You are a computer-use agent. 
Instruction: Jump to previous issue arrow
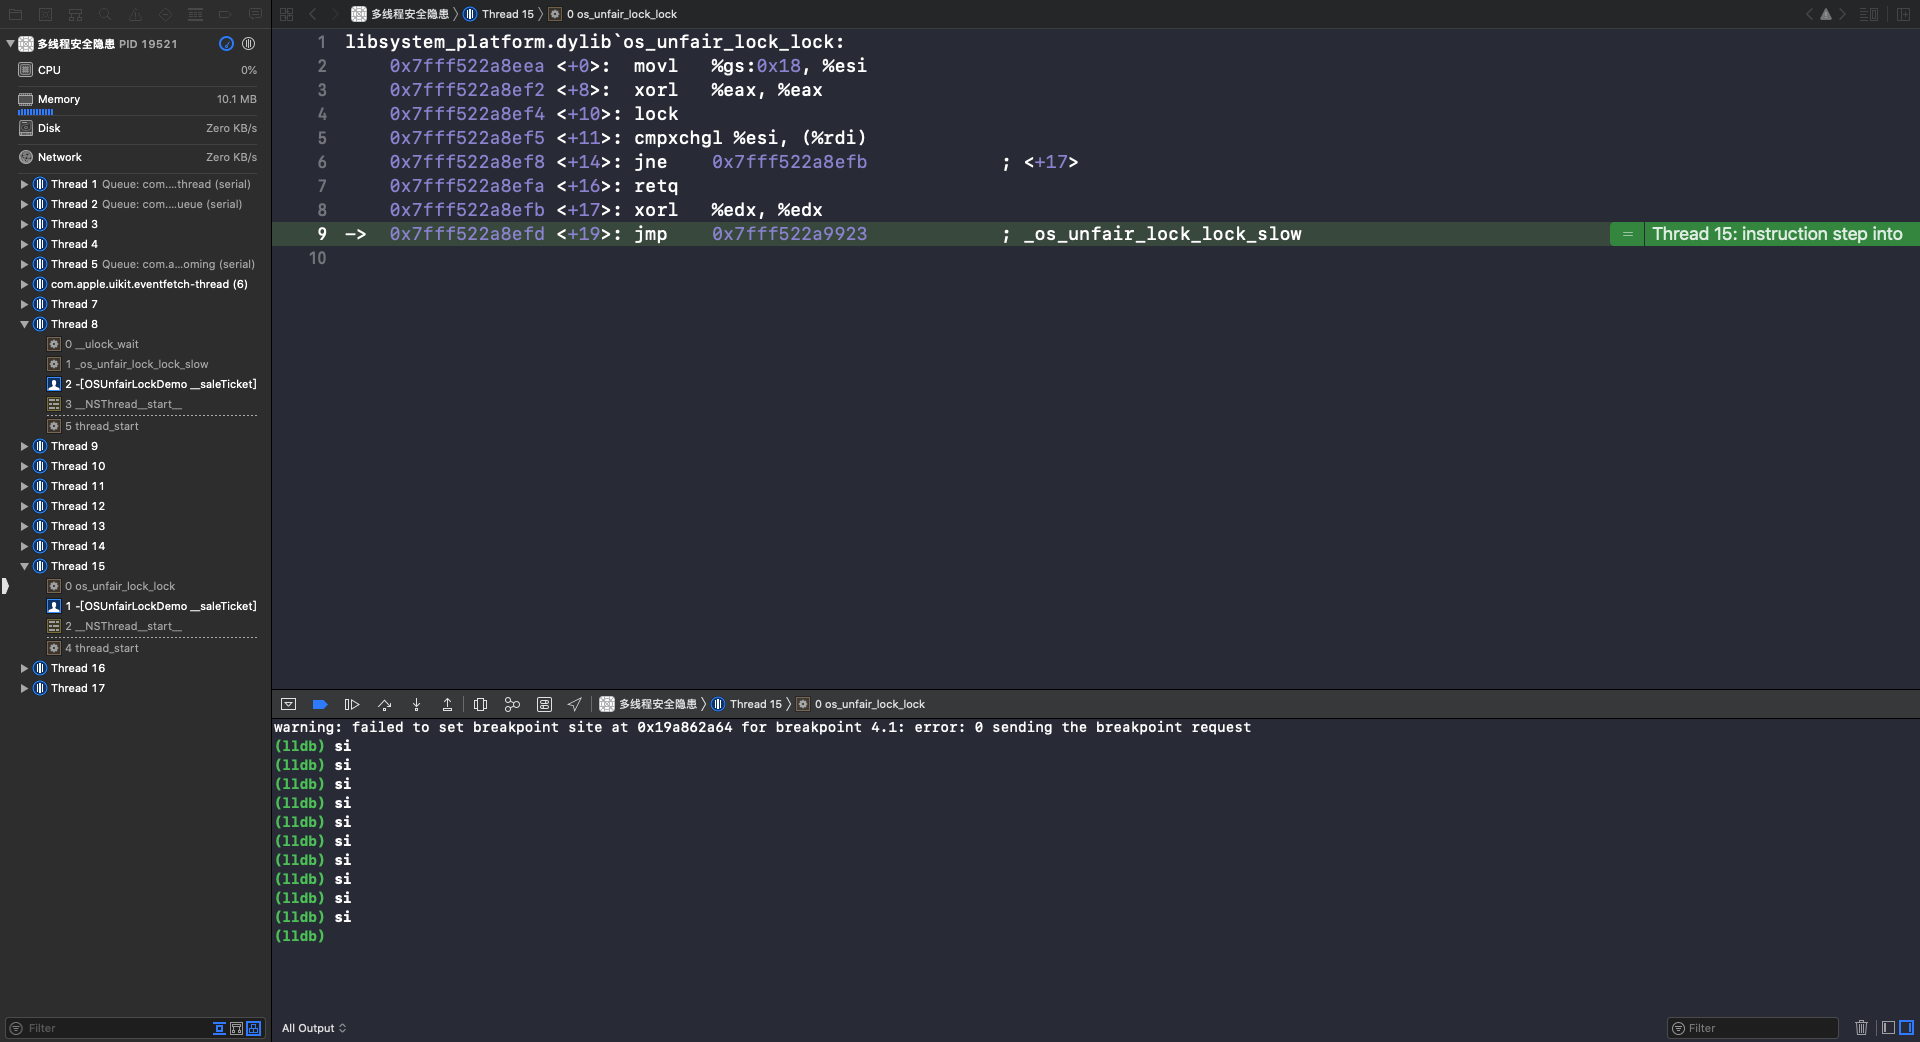coord(1809,14)
